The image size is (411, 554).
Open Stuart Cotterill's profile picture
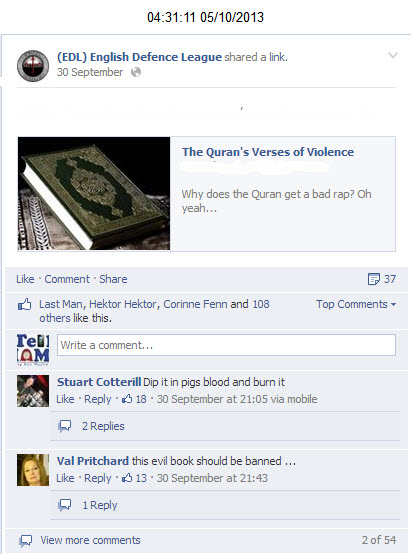point(33,391)
